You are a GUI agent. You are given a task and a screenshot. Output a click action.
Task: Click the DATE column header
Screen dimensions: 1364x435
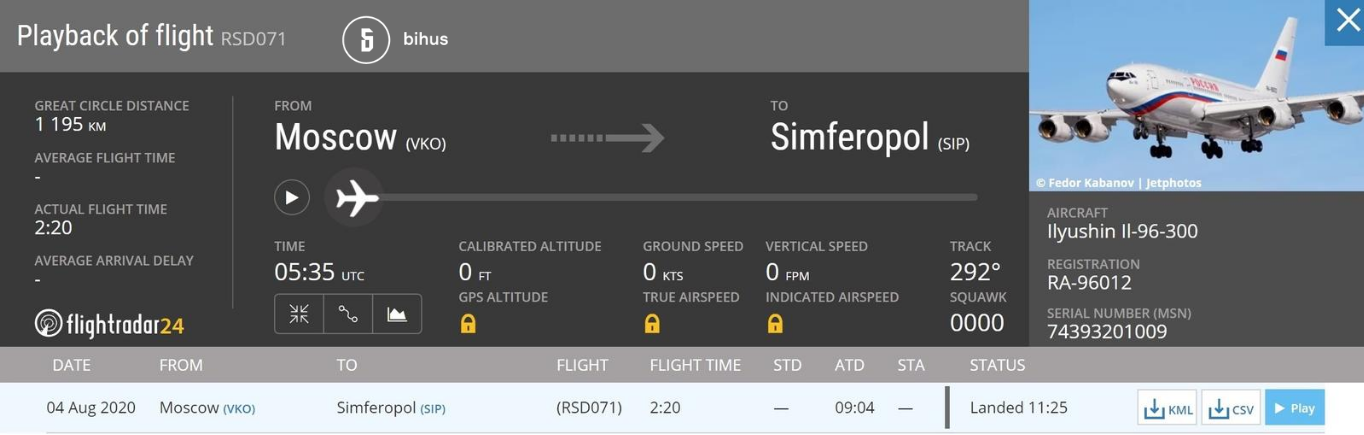[x=71, y=365]
